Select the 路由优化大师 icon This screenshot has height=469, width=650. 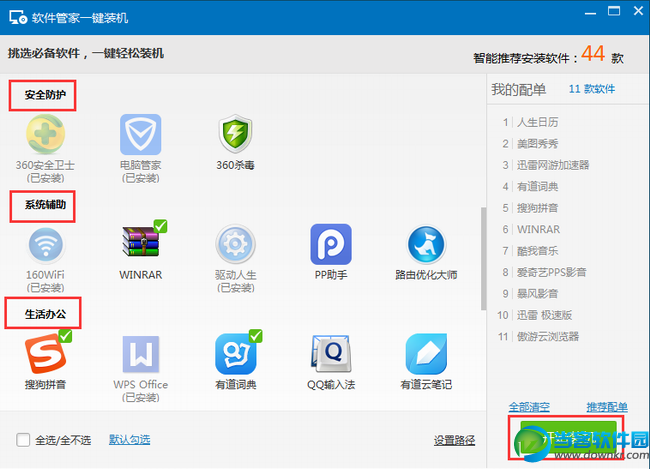click(426, 245)
